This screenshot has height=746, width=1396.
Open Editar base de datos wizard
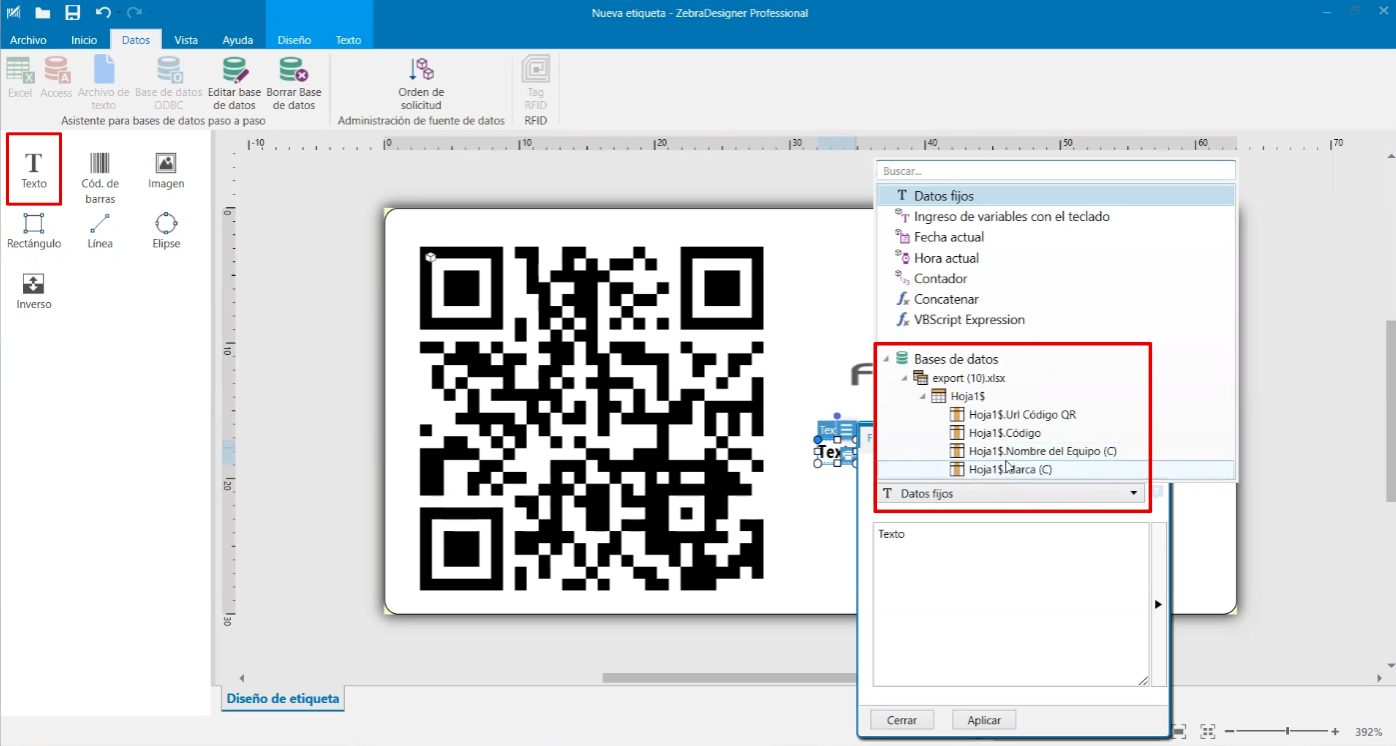tap(235, 83)
